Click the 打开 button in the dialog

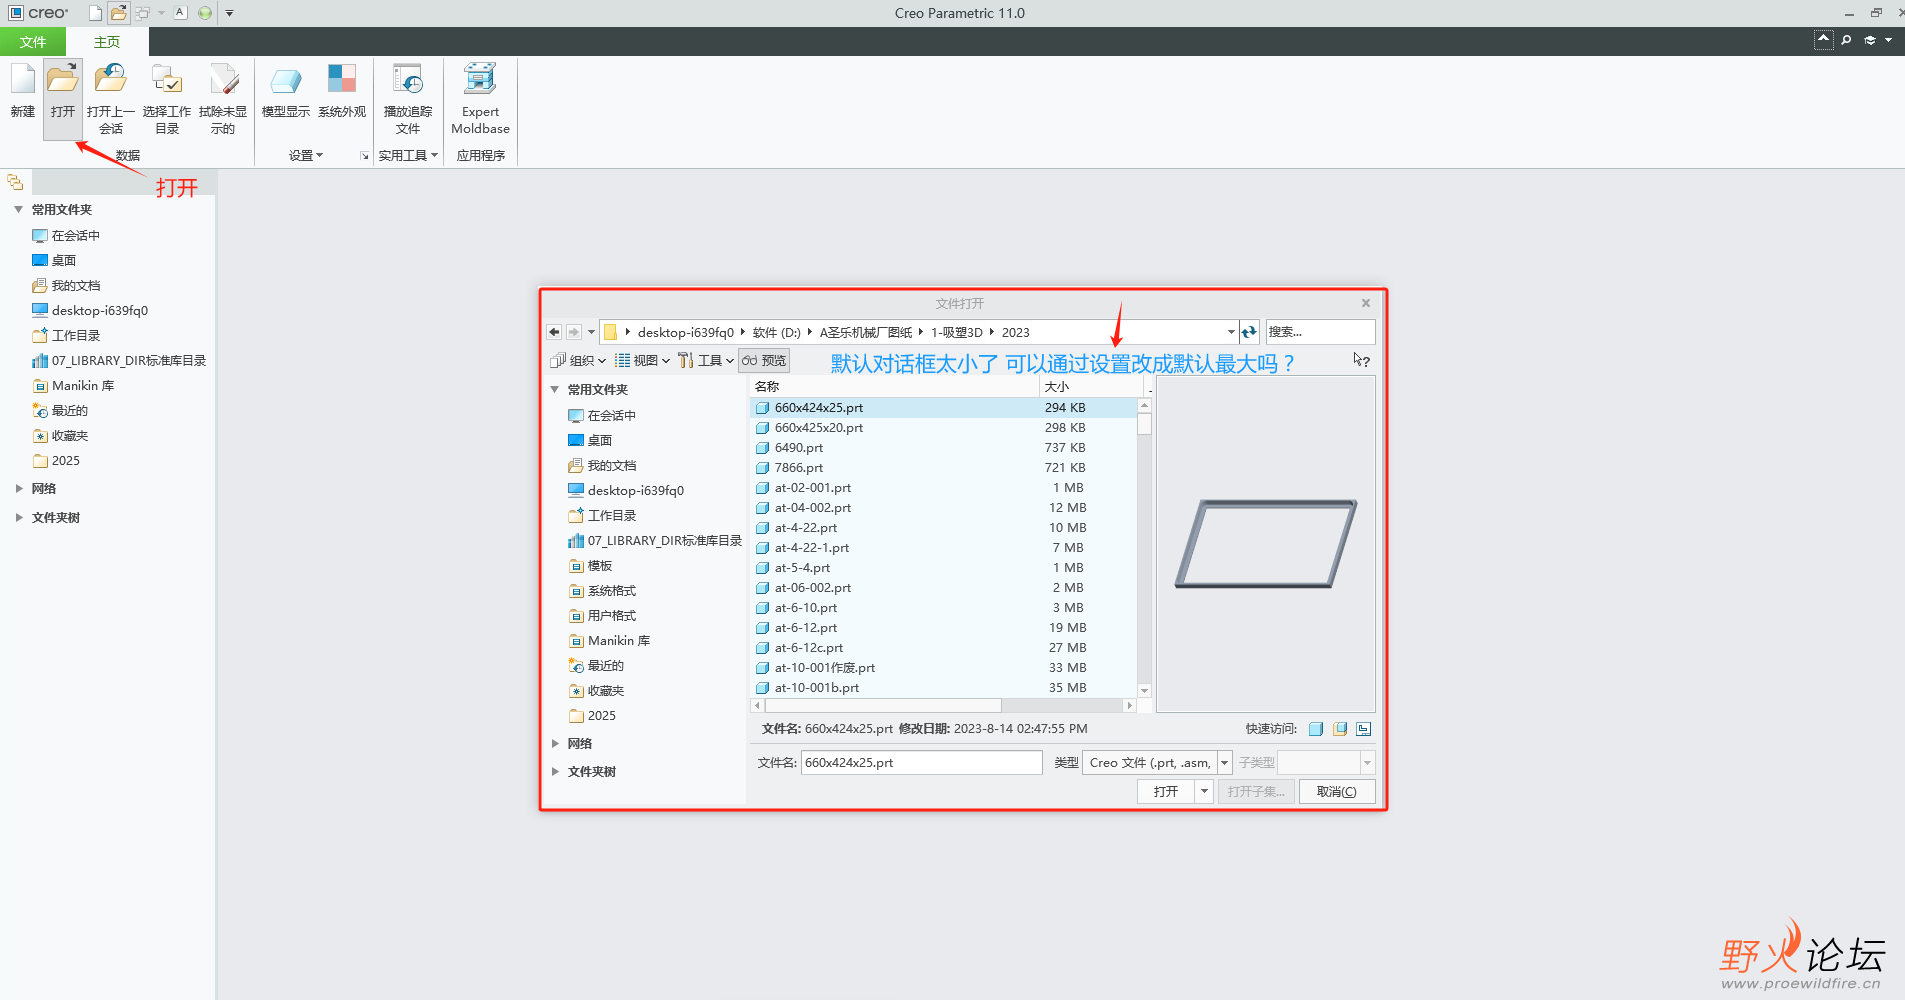tap(1166, 792)
